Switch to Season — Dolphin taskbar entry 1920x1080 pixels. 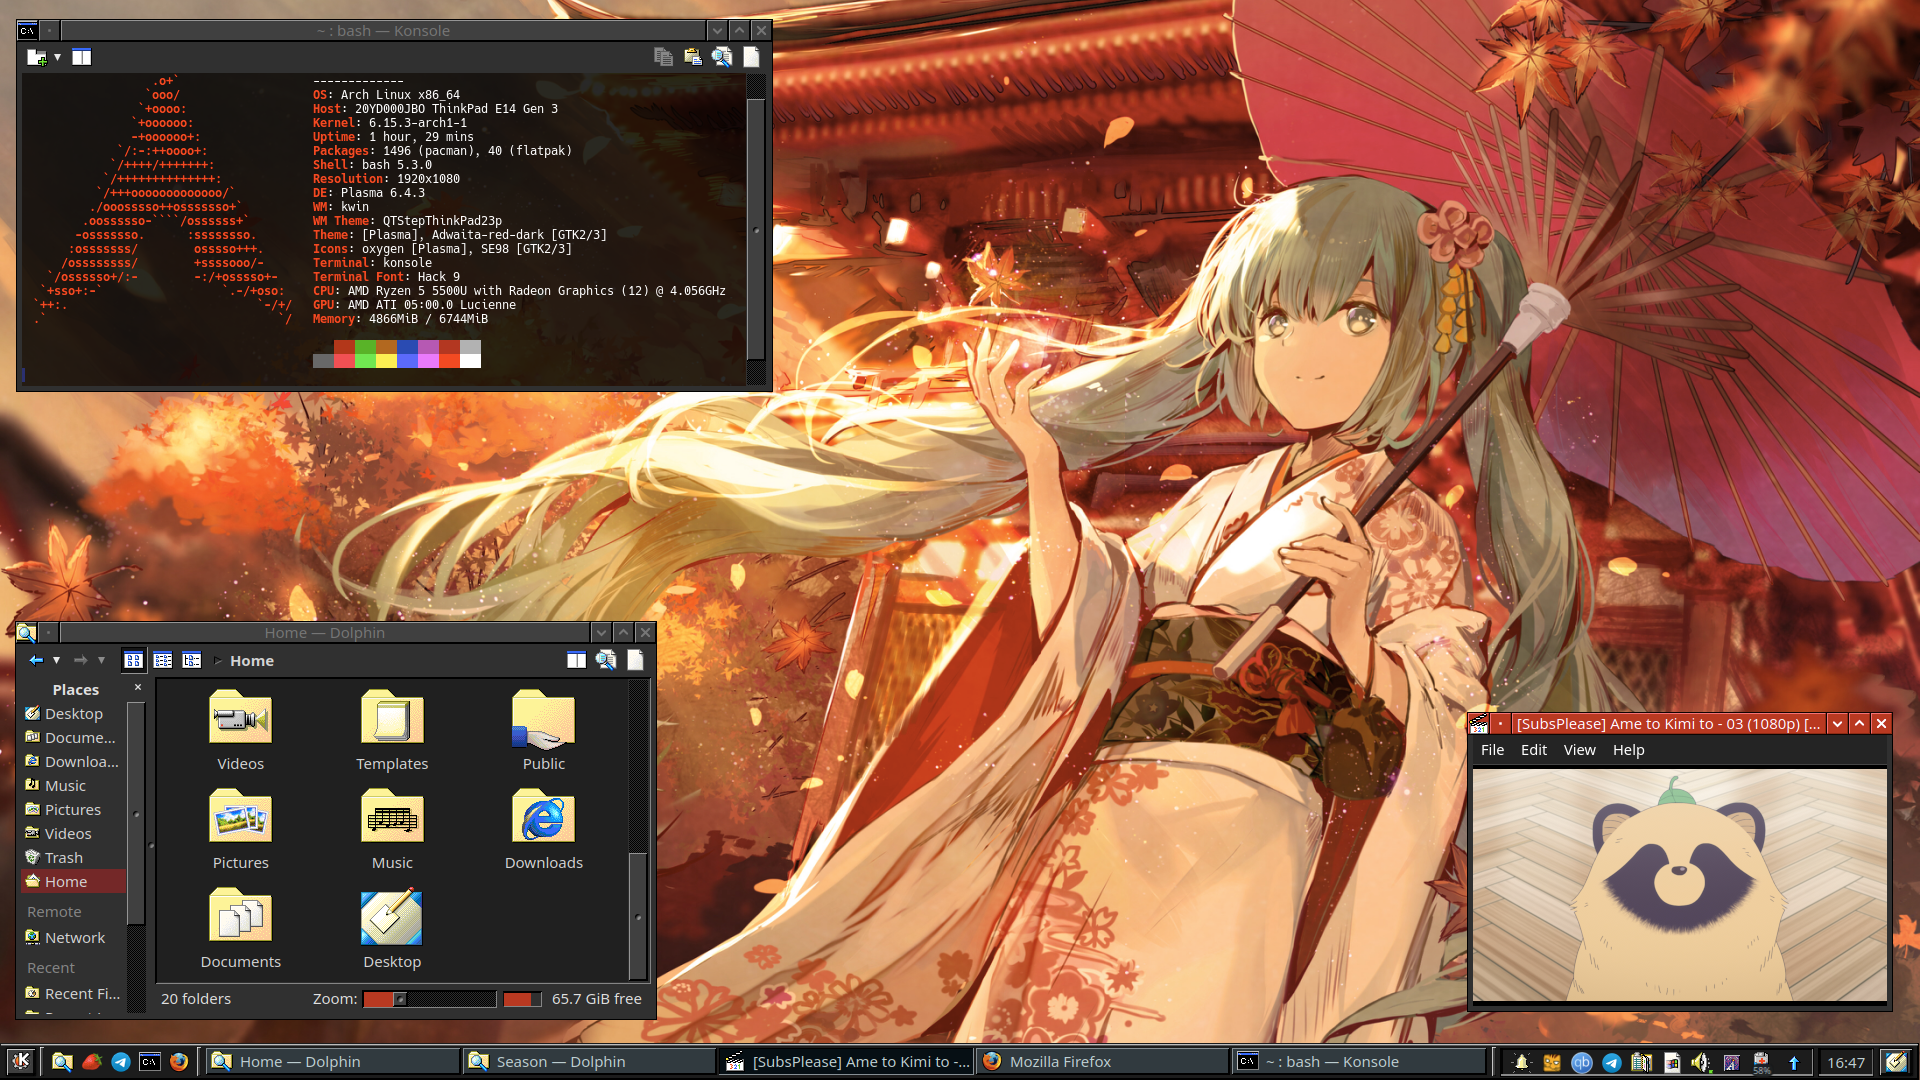(589, 1061)
